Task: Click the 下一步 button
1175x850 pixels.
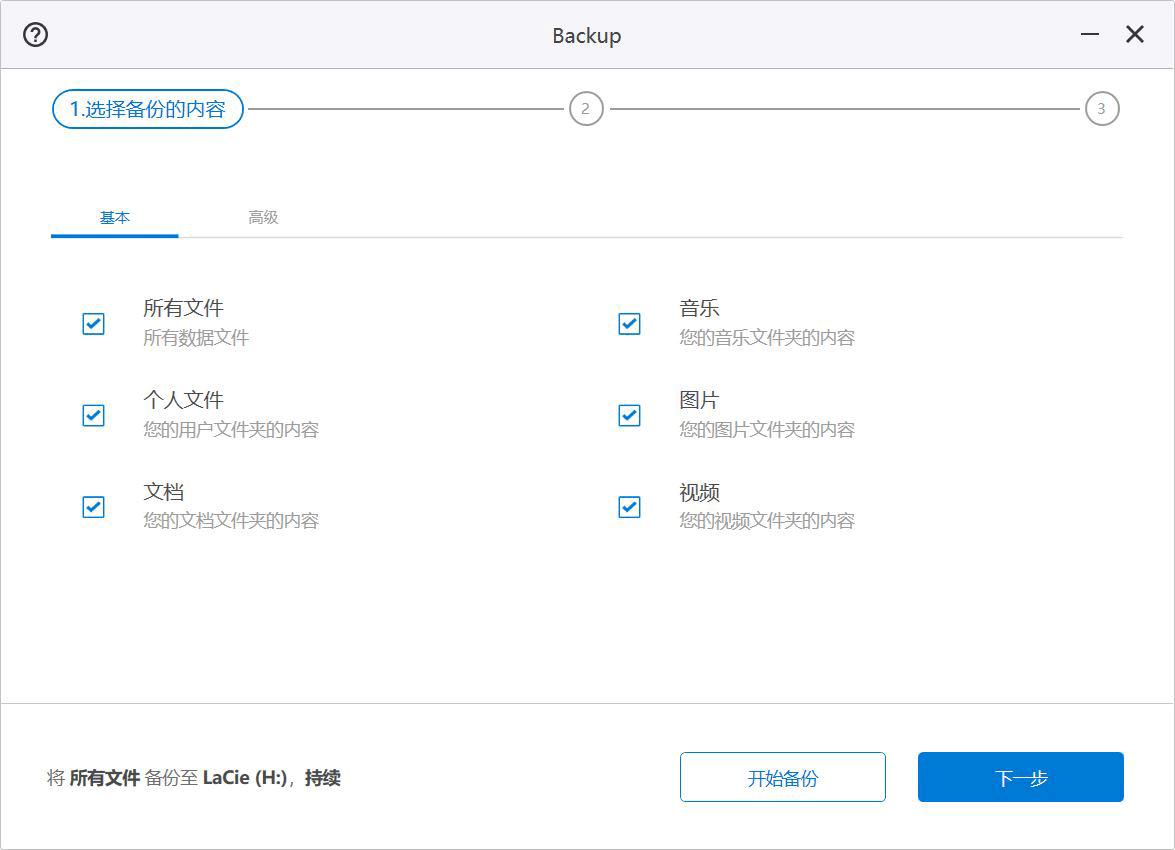Action: tap(1020, 777)
